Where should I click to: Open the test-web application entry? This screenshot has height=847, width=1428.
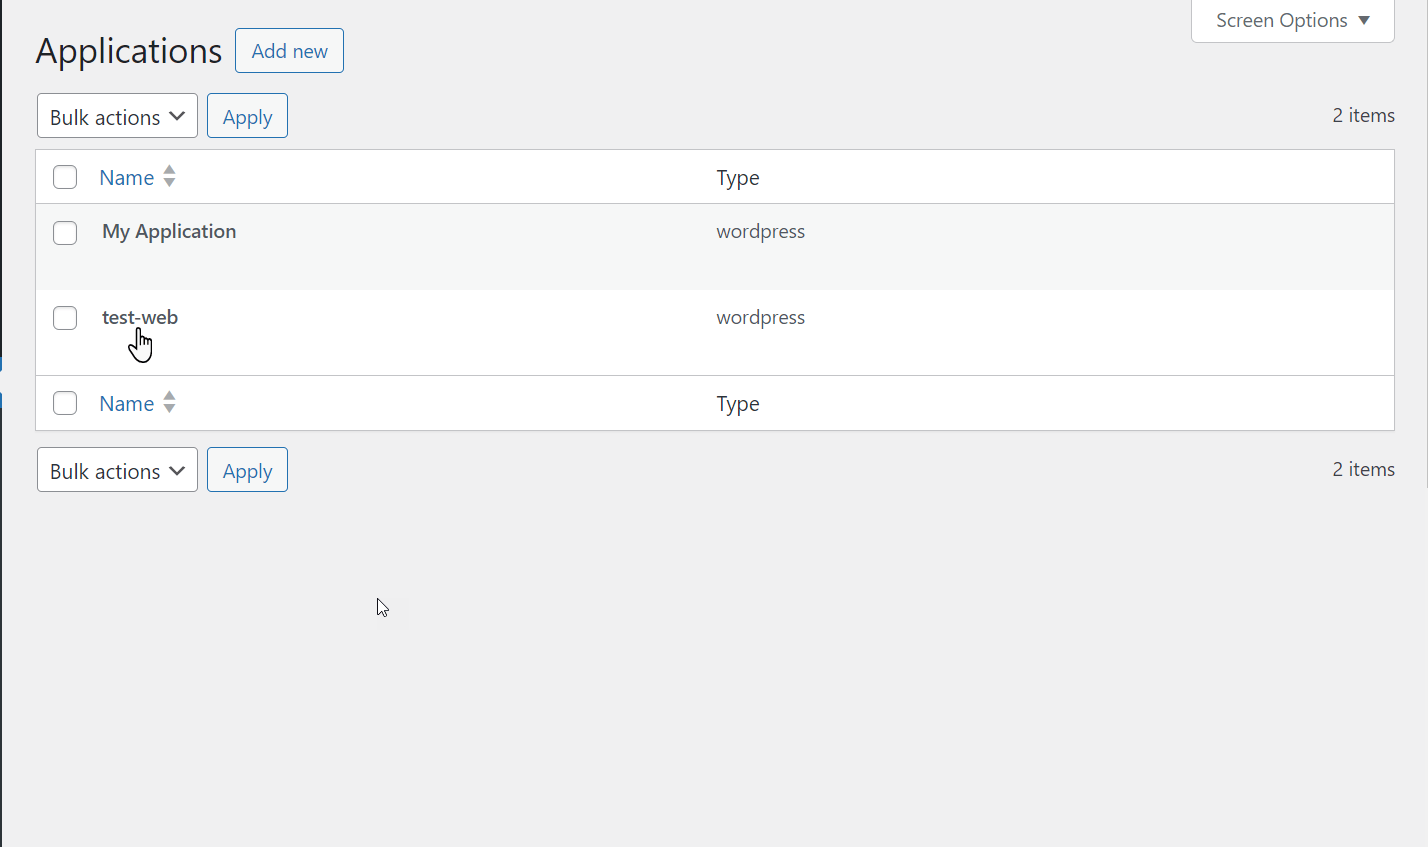click(x=140, y=317)
